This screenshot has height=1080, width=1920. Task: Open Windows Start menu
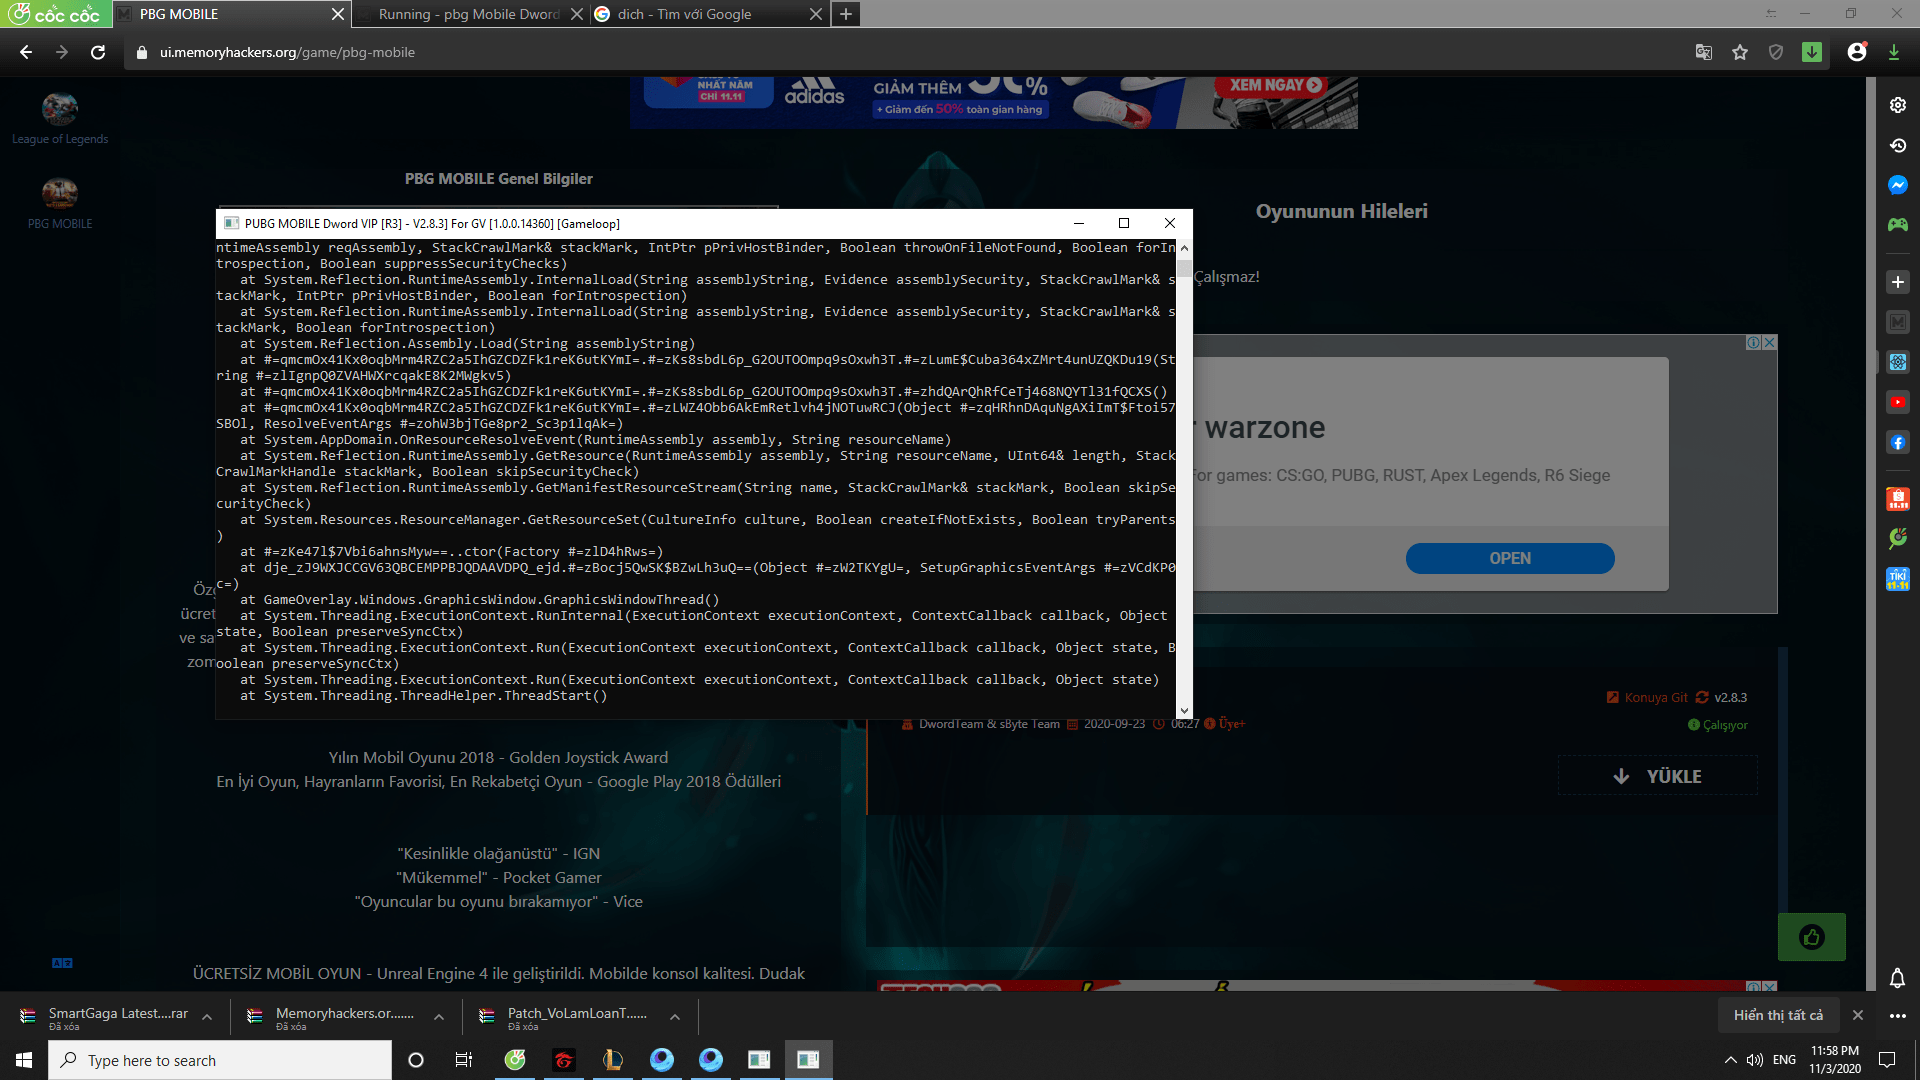click(24, 1060)
